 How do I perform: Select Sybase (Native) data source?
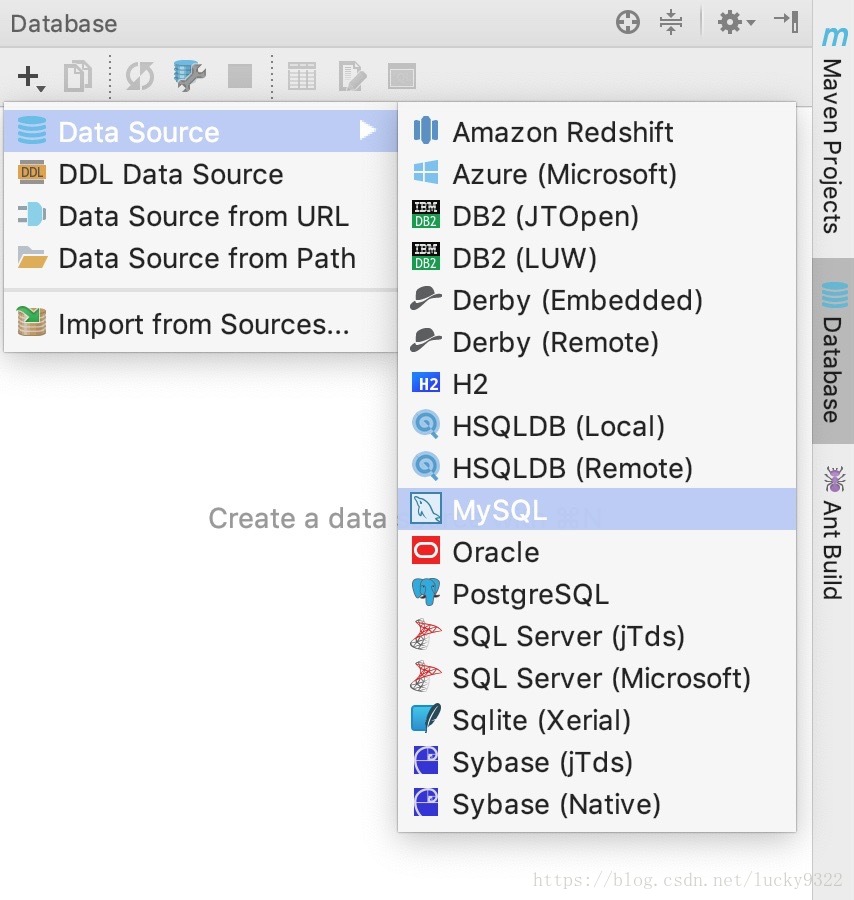tap(597, 804)
